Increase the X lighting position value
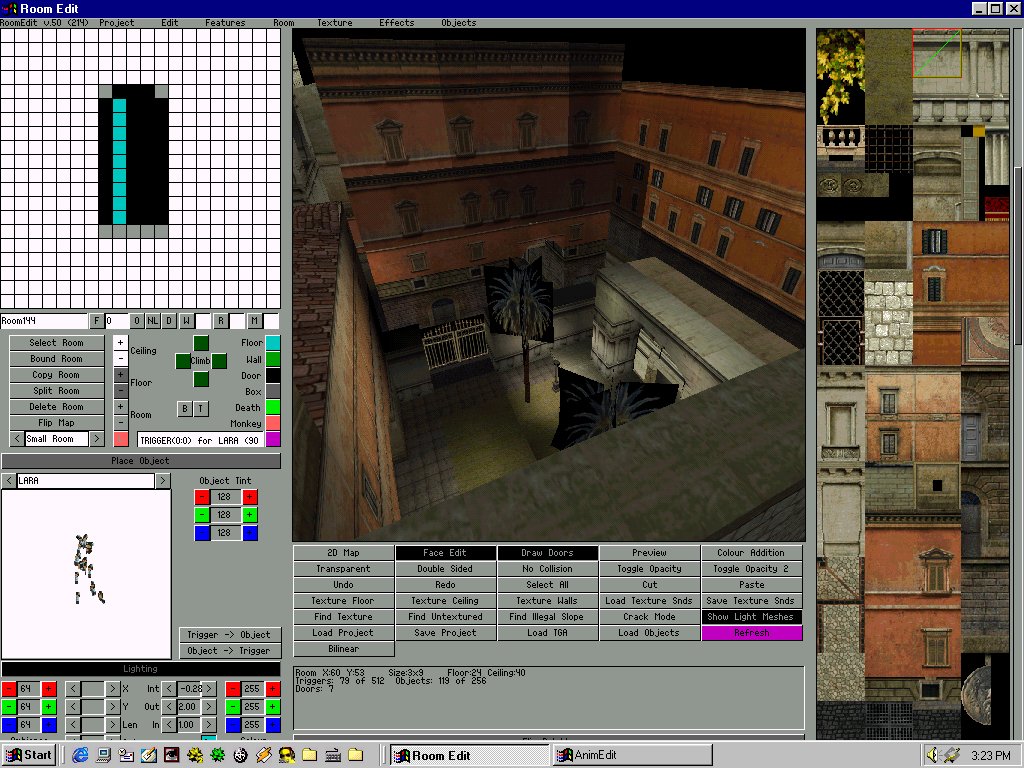Viewport: 1024px width, 768px height. [112, 688]
